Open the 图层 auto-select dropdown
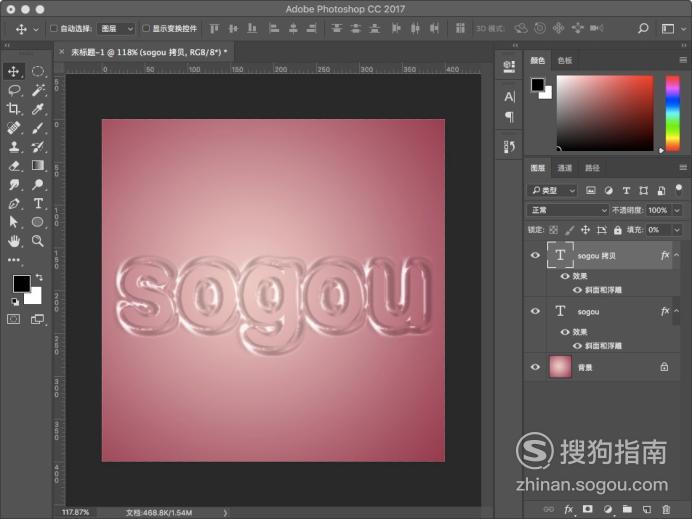The width and height of the screenshot is (692, 519). [116, 29]
